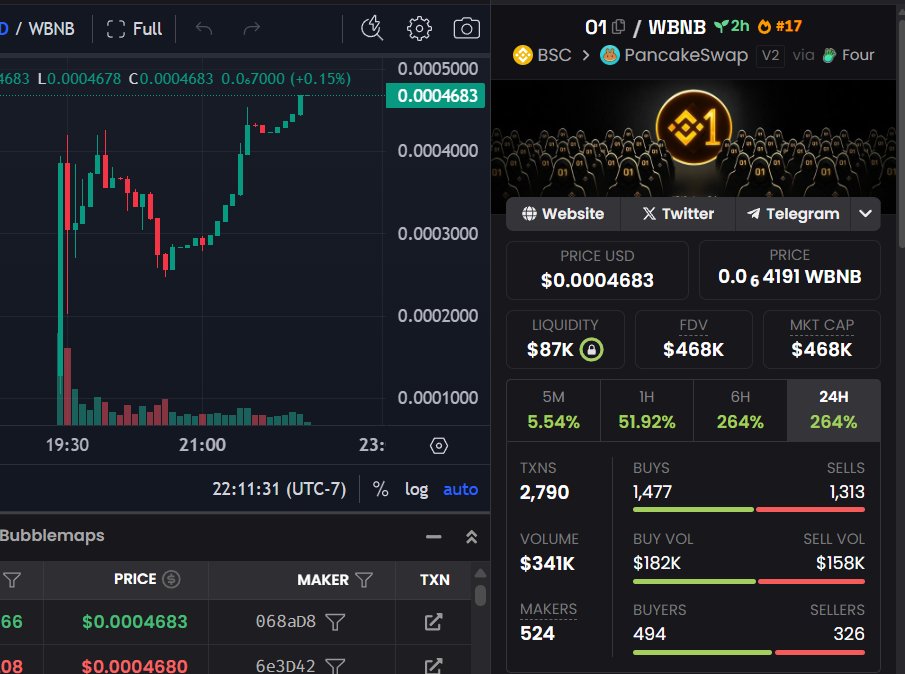
Task: Open transaction link for 068aD8 row
Action: click(x=433, y=621)
